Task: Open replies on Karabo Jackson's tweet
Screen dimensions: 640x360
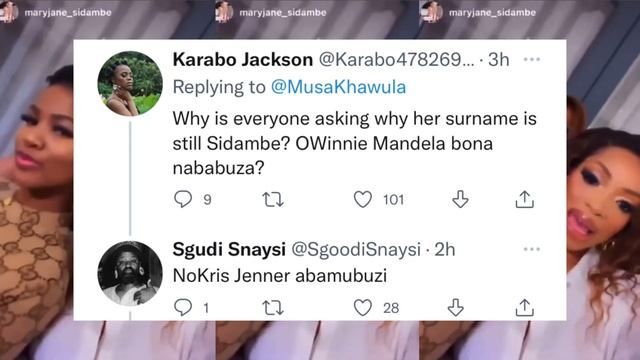Action: [x=183, y=199]
